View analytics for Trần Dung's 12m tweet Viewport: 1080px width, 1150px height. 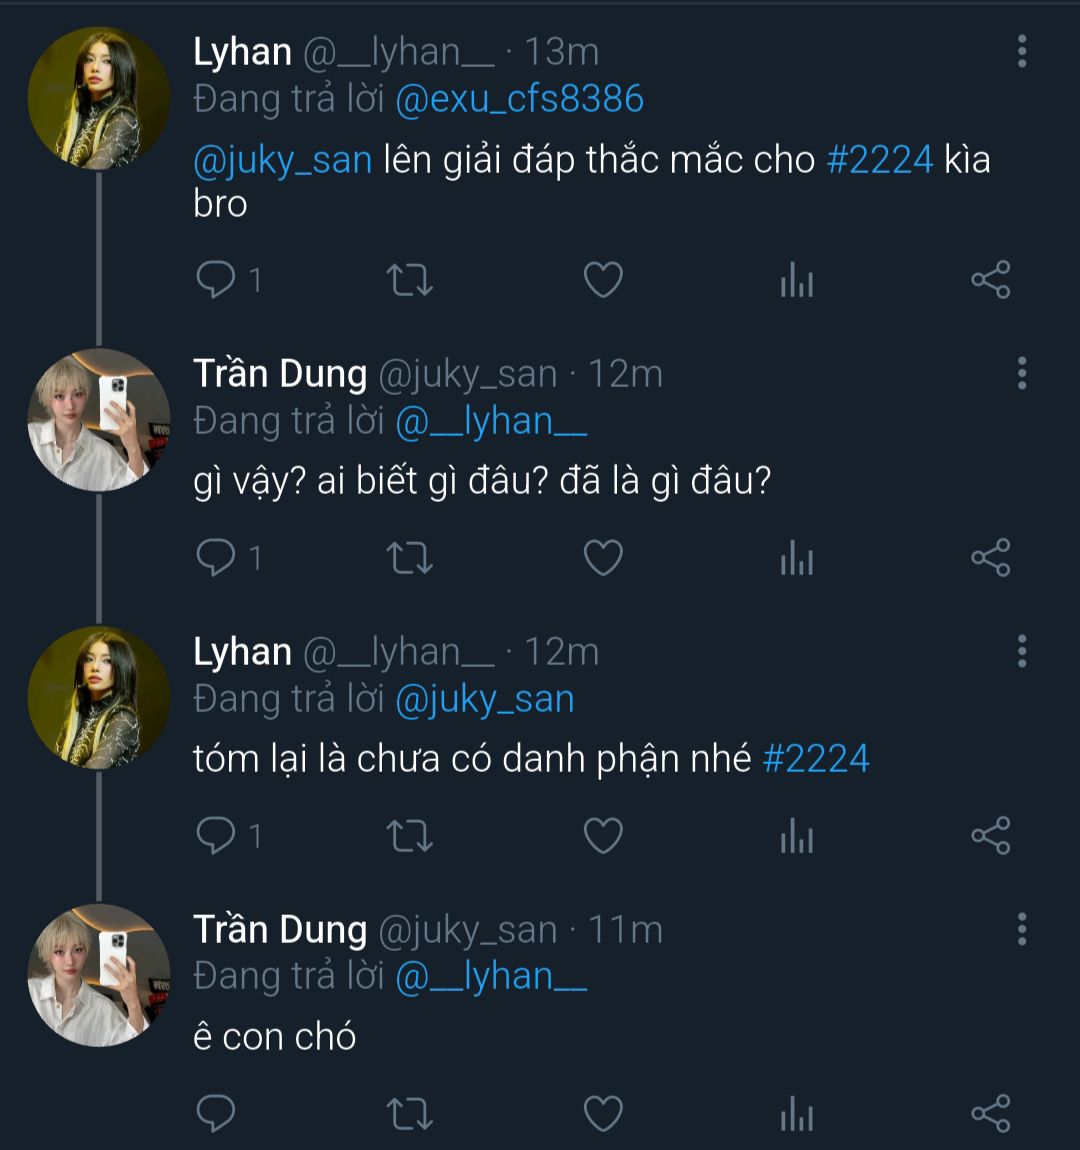[796, 558]
